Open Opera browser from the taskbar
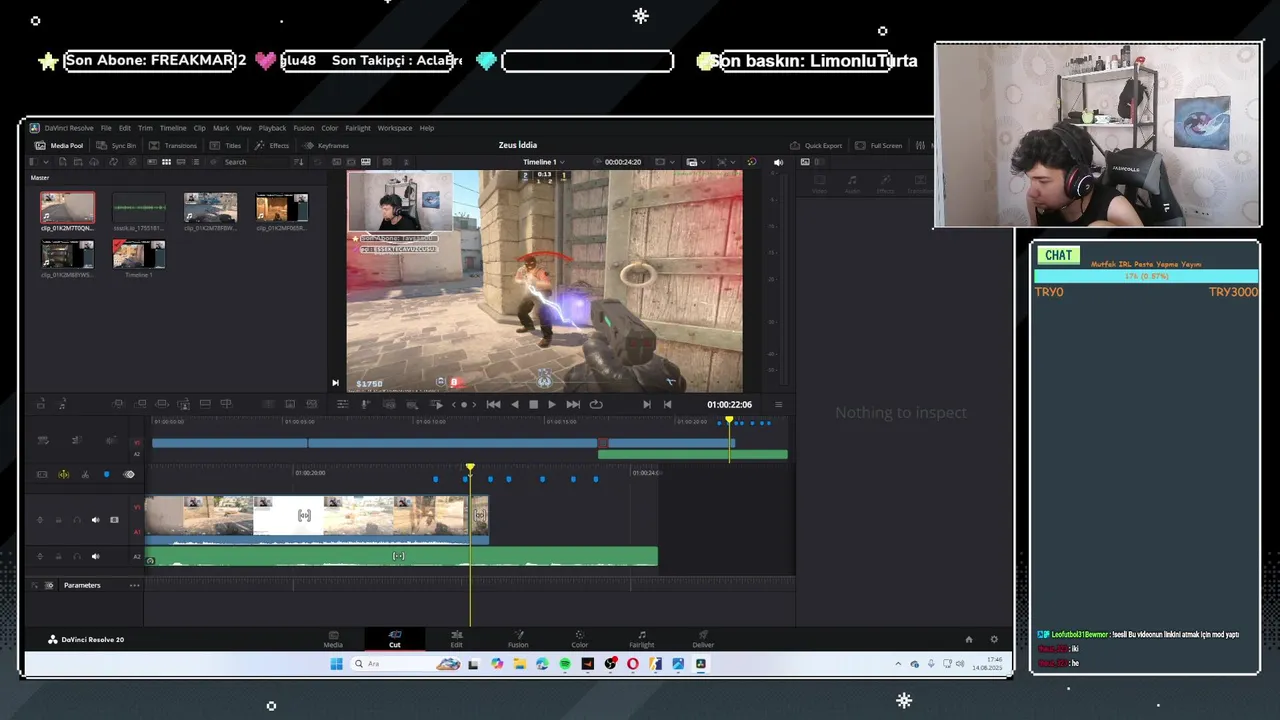Viewport: 1280px width, 720px height. (633, 664)
